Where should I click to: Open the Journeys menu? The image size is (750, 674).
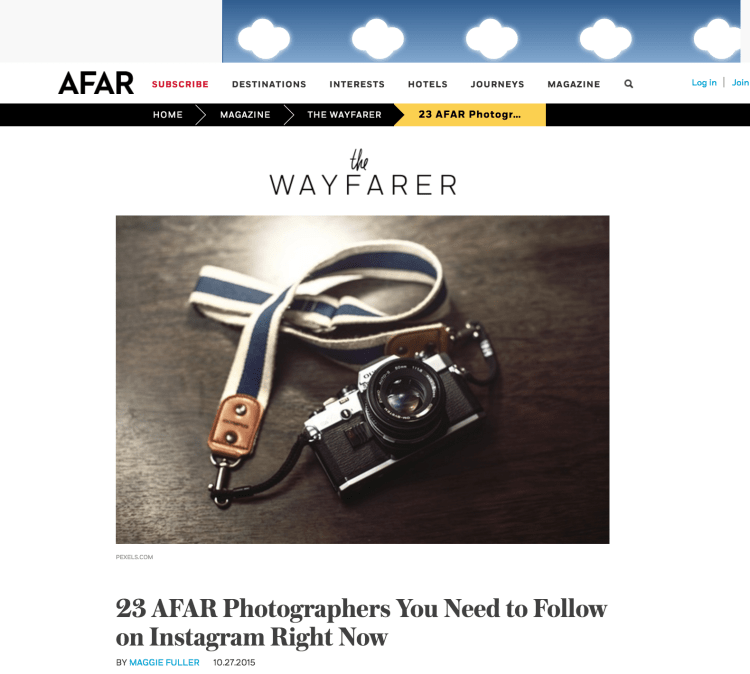point(497,84)
